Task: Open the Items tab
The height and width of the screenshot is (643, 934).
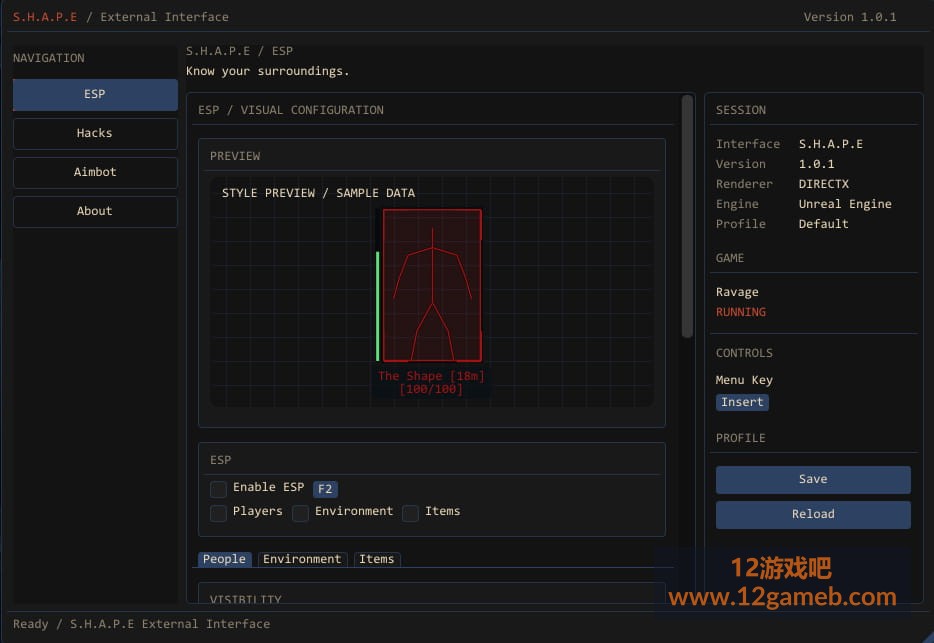Action: [376, 559]
